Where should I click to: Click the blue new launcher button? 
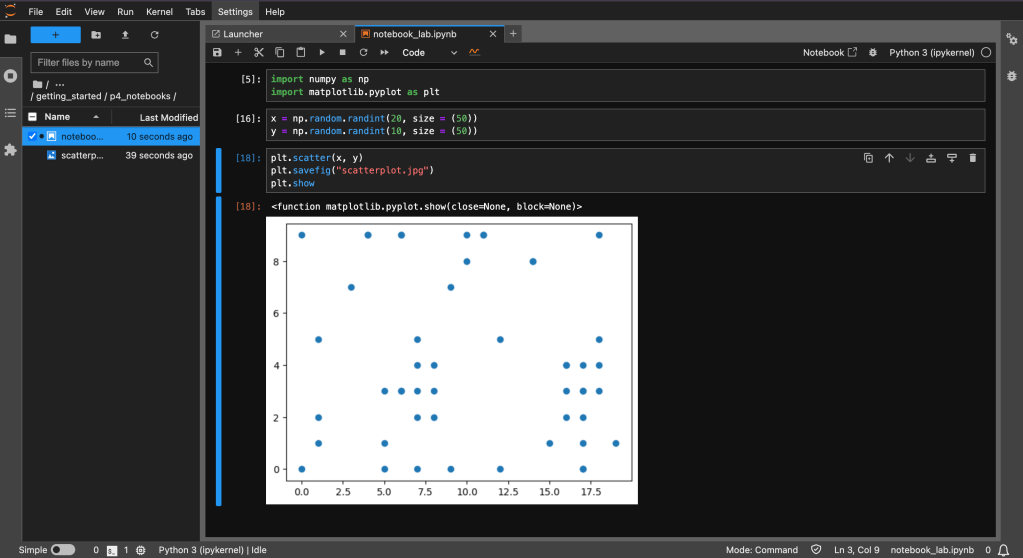coord(55,35)
